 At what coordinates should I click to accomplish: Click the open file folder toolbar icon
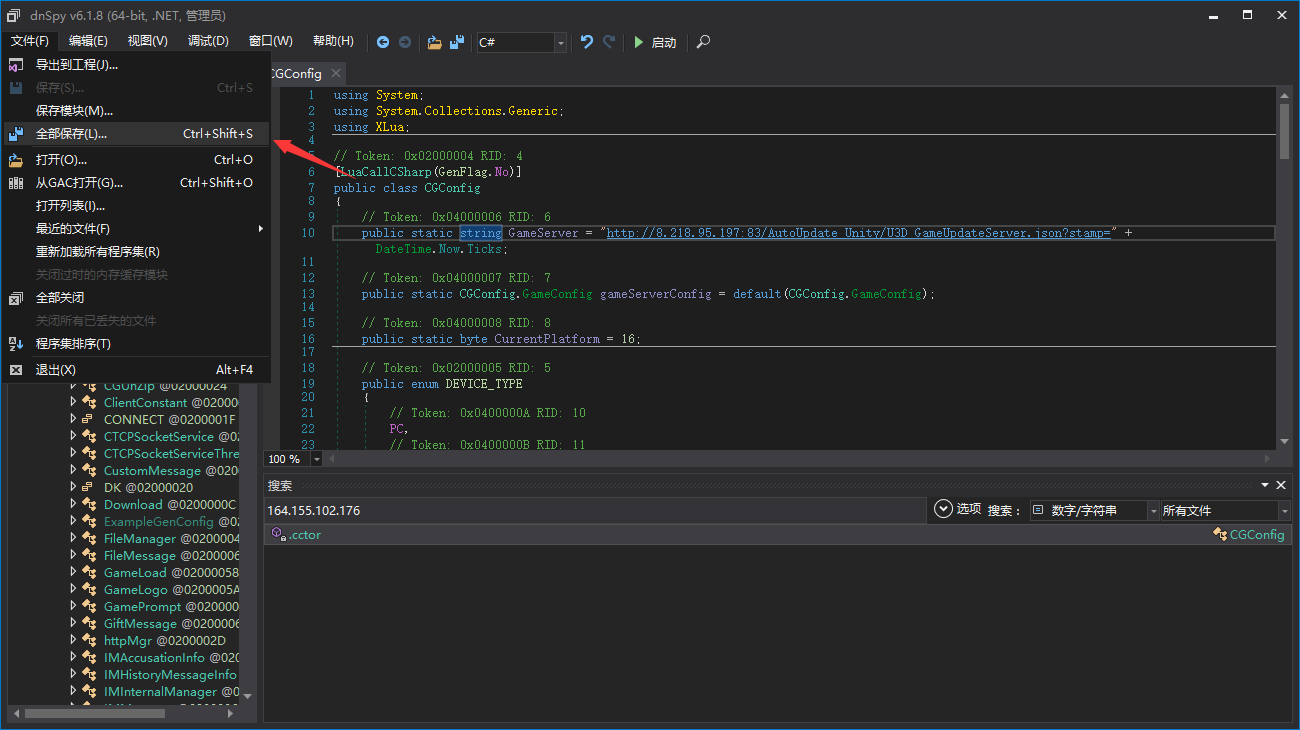pyautogui.click(x=434, y=42)
